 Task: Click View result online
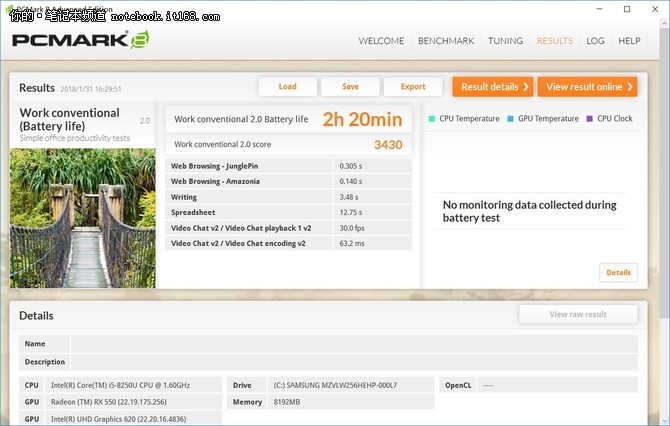click(587, 87)
